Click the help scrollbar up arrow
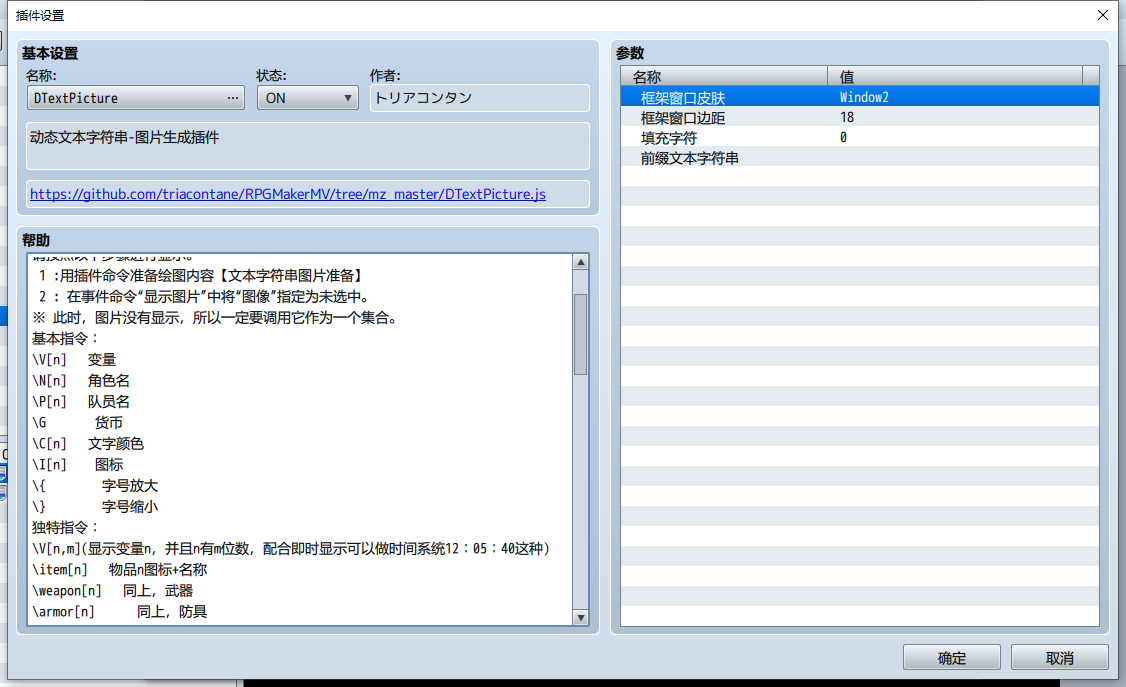The width and height of the screenshot is (1126, 687). (581, 262)
